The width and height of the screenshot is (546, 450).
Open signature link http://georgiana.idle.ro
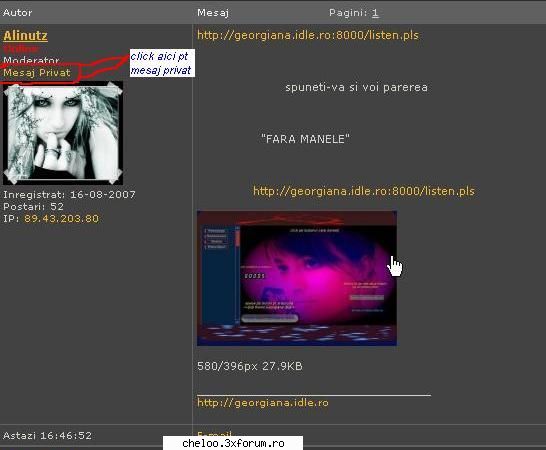(263, 403)
